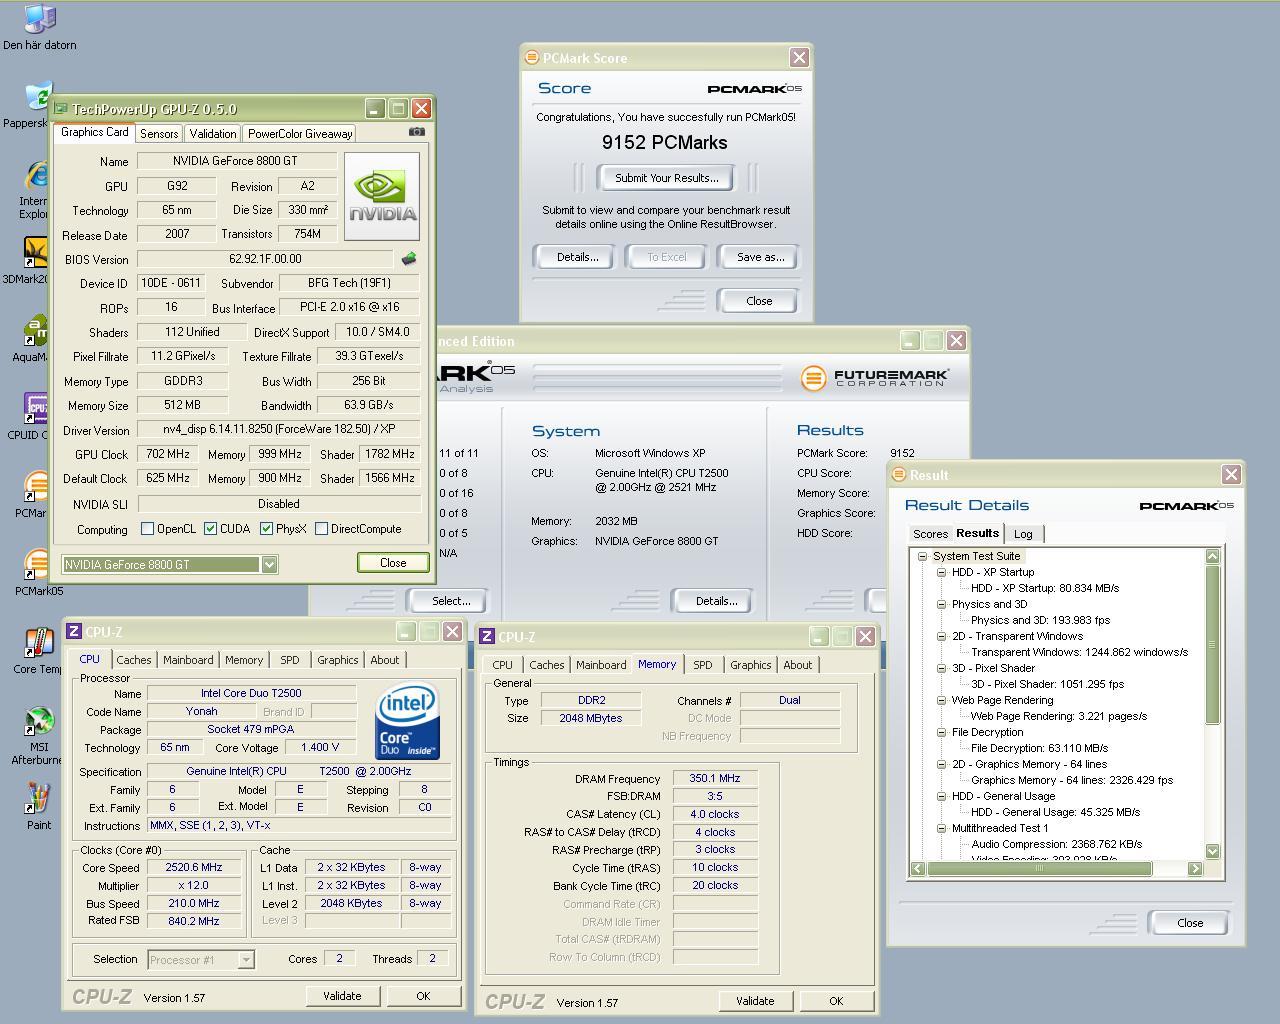Viewport: 1280px width, 1024px height.
Task: Open Mainboard tab in CPU-Z Memory window
Action: point(601,665)
